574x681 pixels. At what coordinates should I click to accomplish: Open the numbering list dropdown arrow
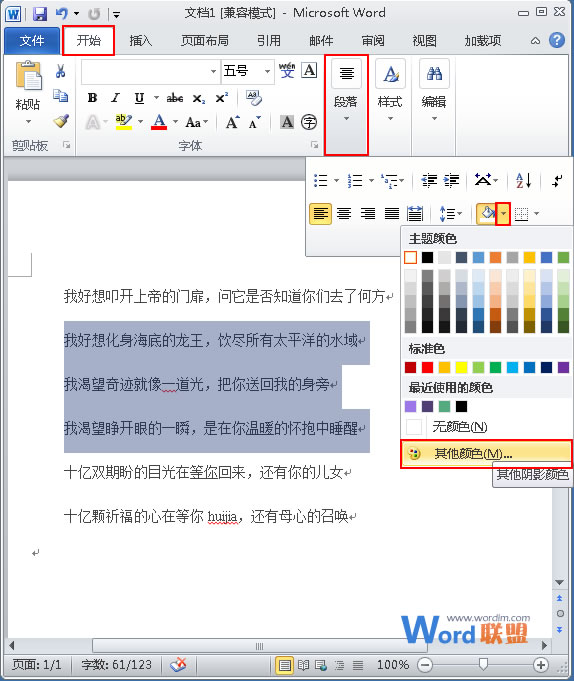point(371,180)
